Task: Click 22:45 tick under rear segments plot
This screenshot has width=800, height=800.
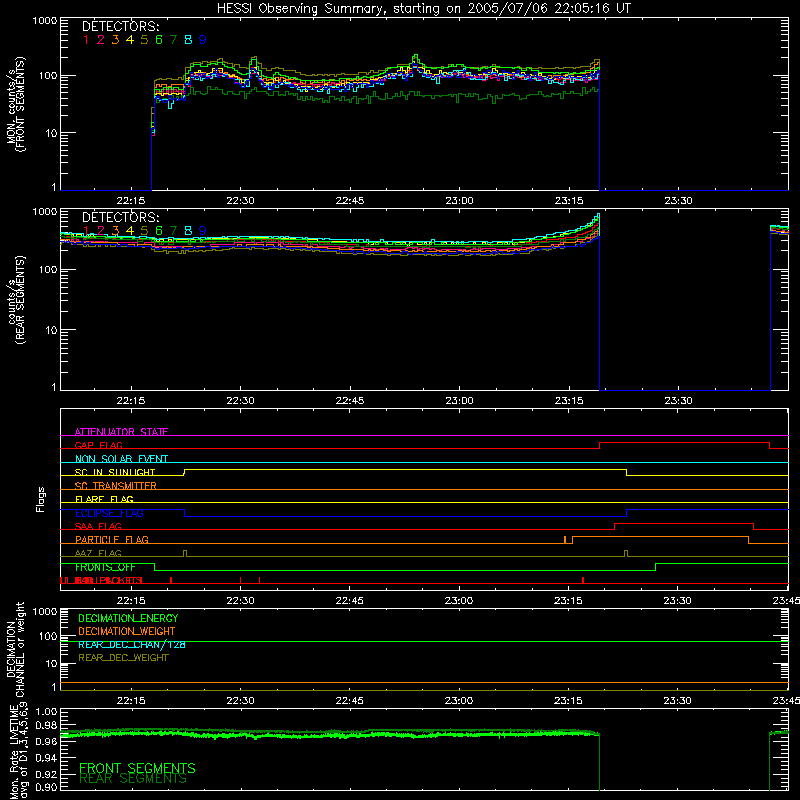Action: pyautogui.click(x=350, y=401)
